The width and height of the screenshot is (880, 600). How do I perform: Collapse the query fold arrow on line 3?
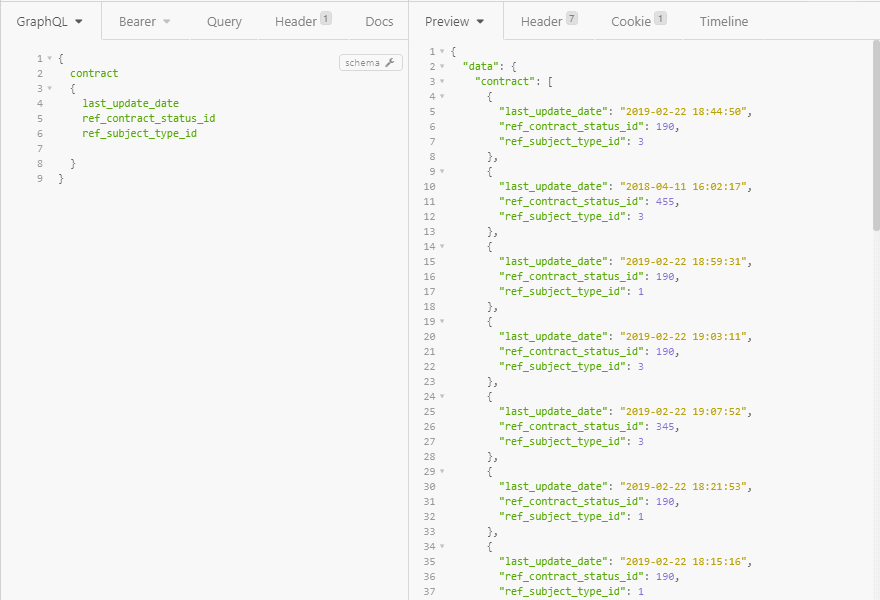(49, 89)
